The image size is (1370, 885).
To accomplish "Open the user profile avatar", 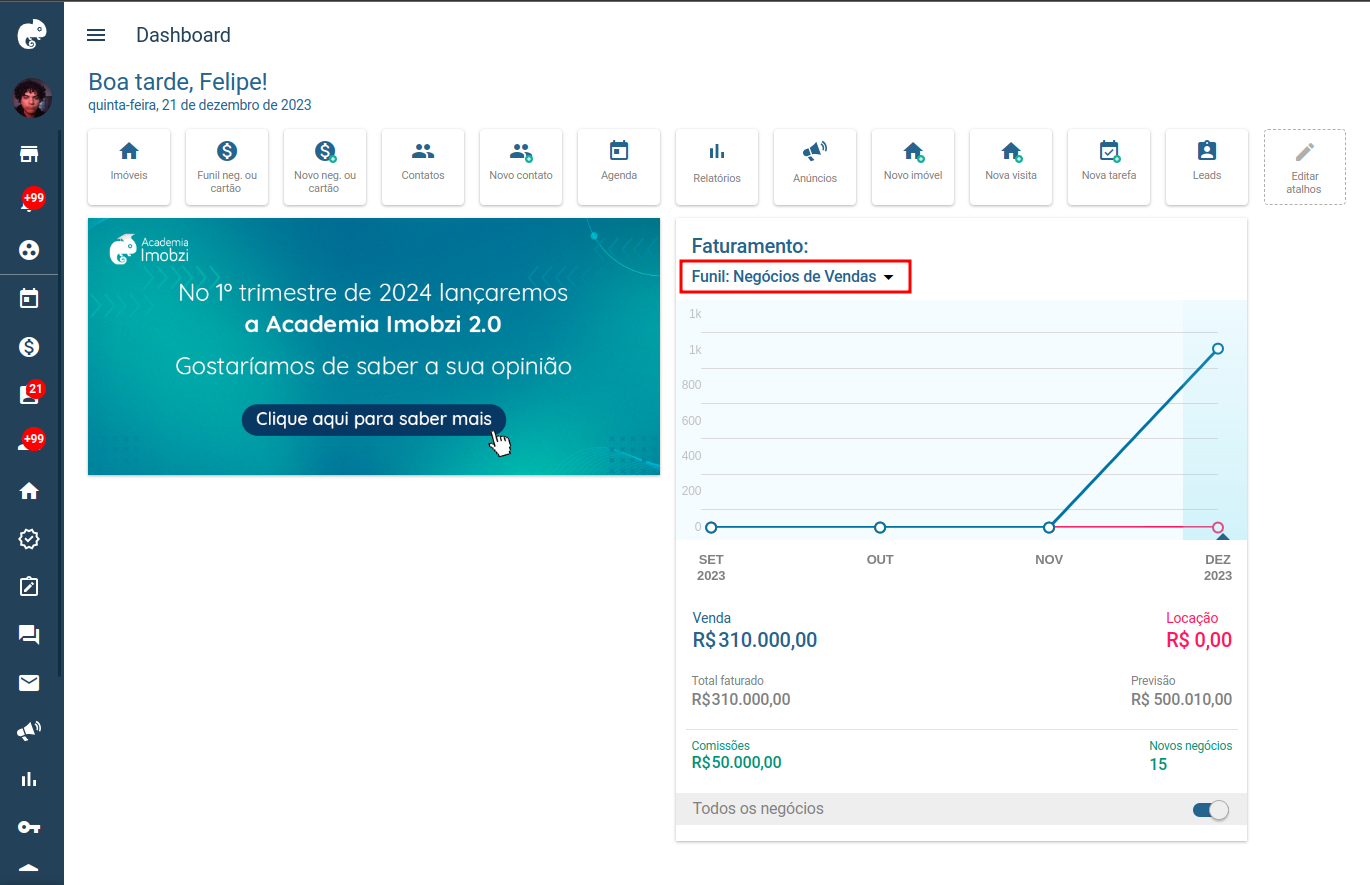I will click(31, 98).
